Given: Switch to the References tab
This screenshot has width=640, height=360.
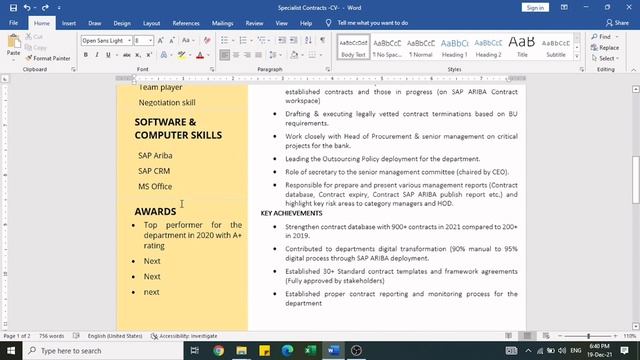Looking at the screenshot, I should [x=186, y=23].
